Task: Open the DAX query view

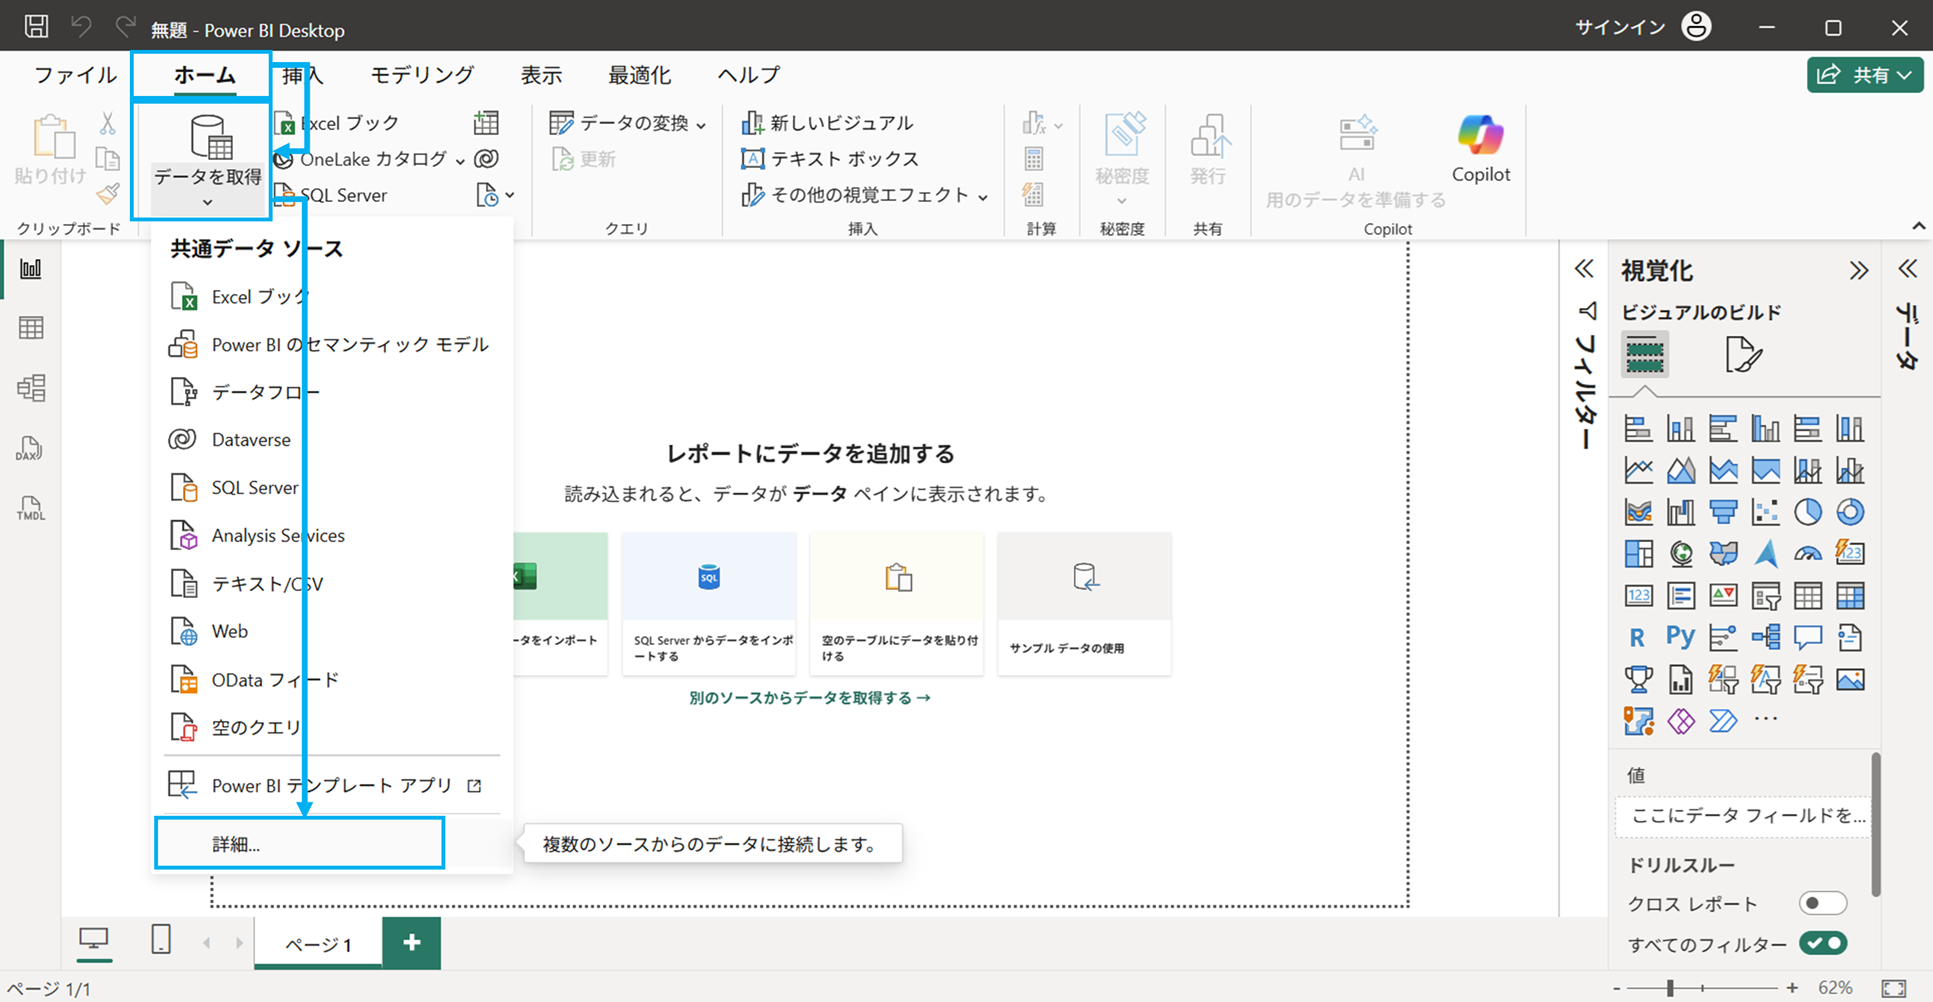Action: click(29, 449)
